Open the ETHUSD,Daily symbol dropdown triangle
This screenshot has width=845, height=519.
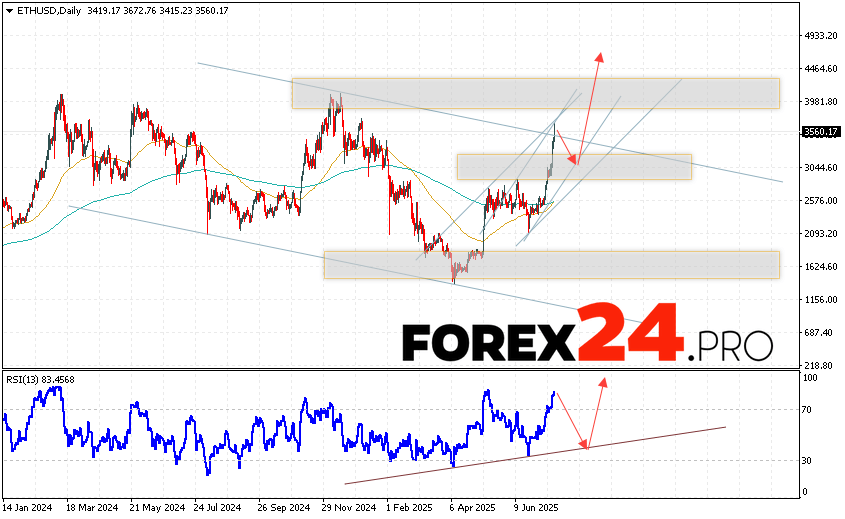click(x=8, y=10)
